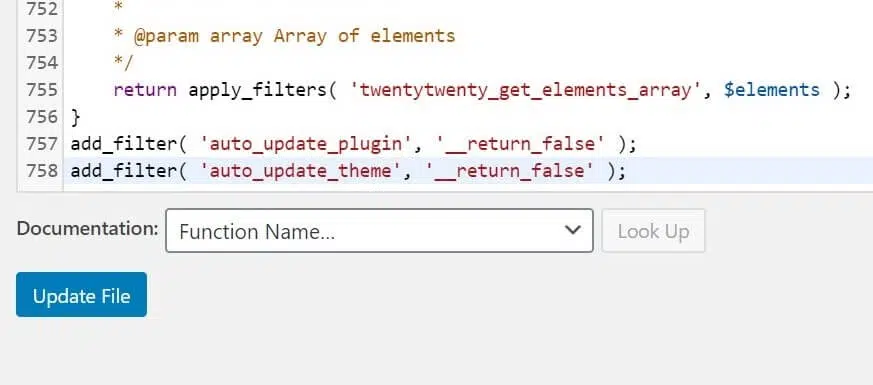Image resolution: width=873 pixels, height=385 pixels.
Task: Click 'twentytwenty_get_elements_array' filter name
Action: tap(526, 90)
